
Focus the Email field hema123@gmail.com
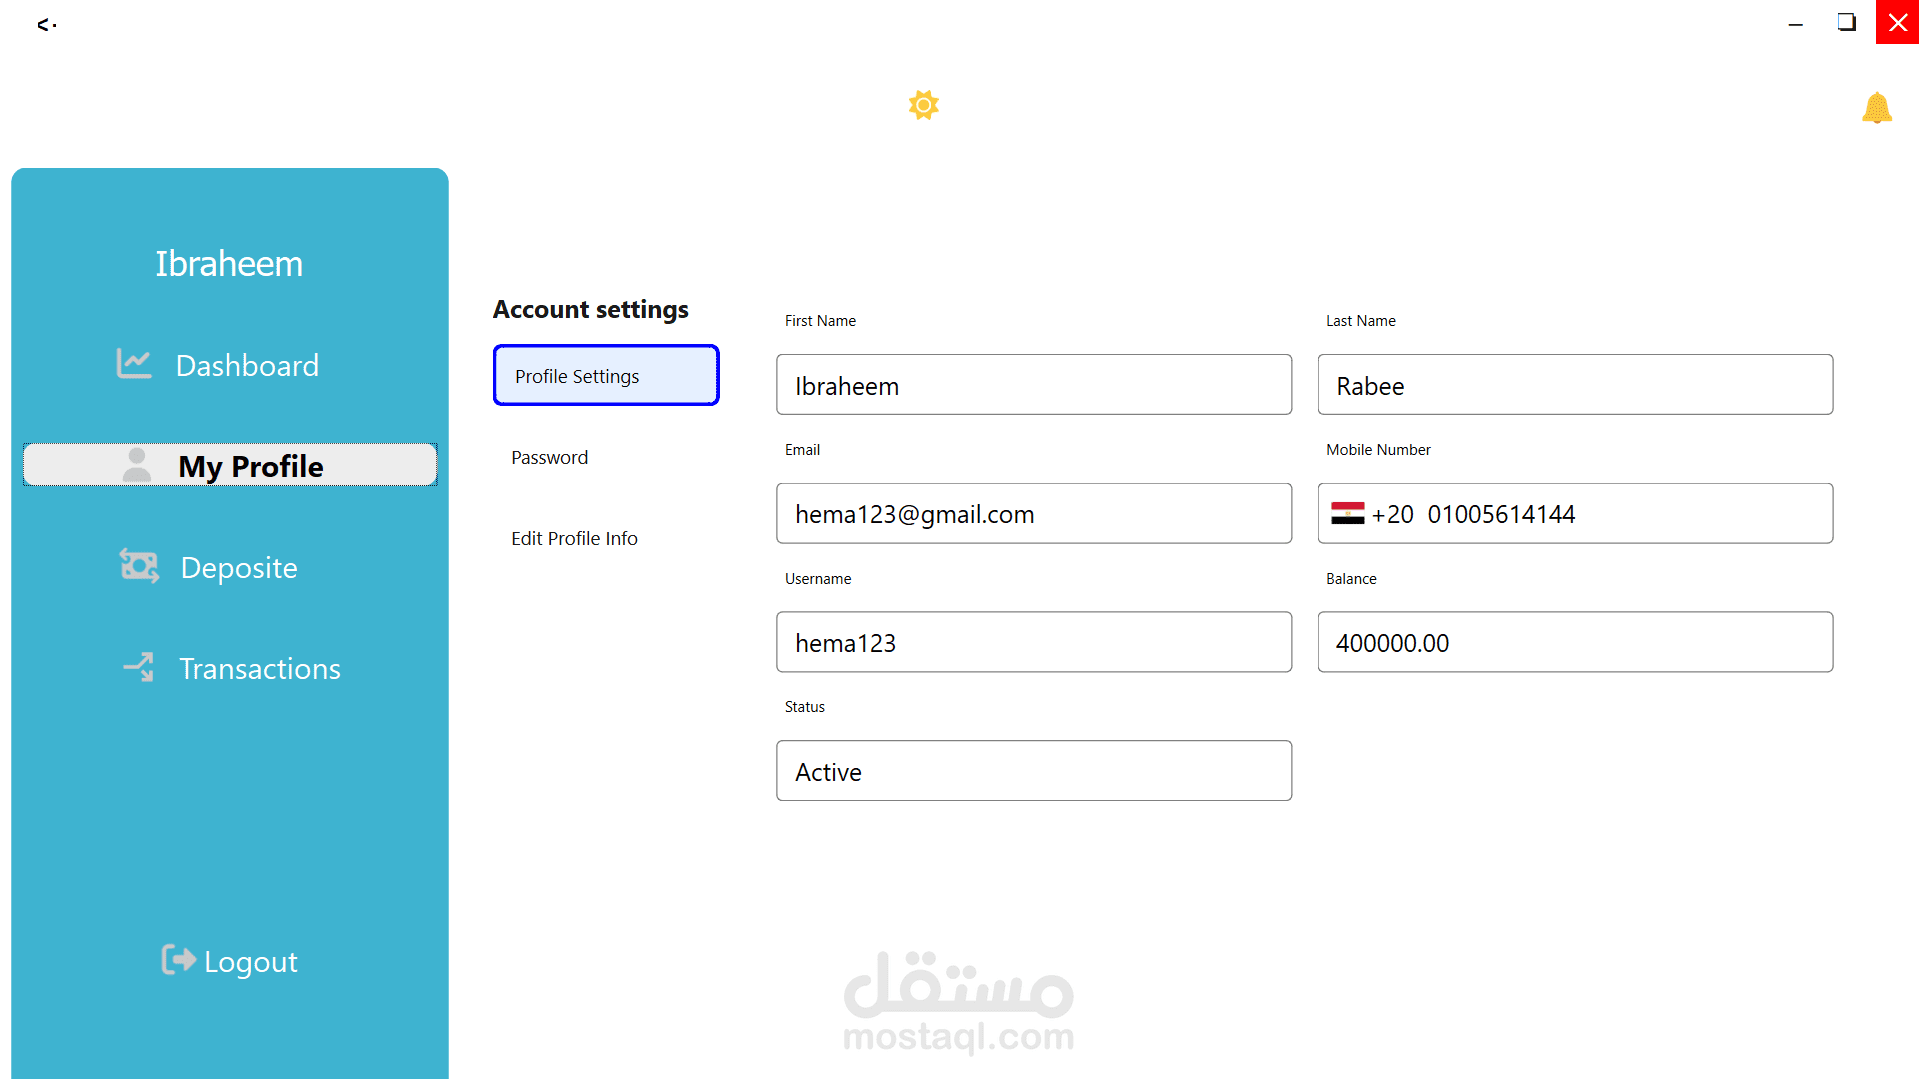click(x=1034, y=514)
